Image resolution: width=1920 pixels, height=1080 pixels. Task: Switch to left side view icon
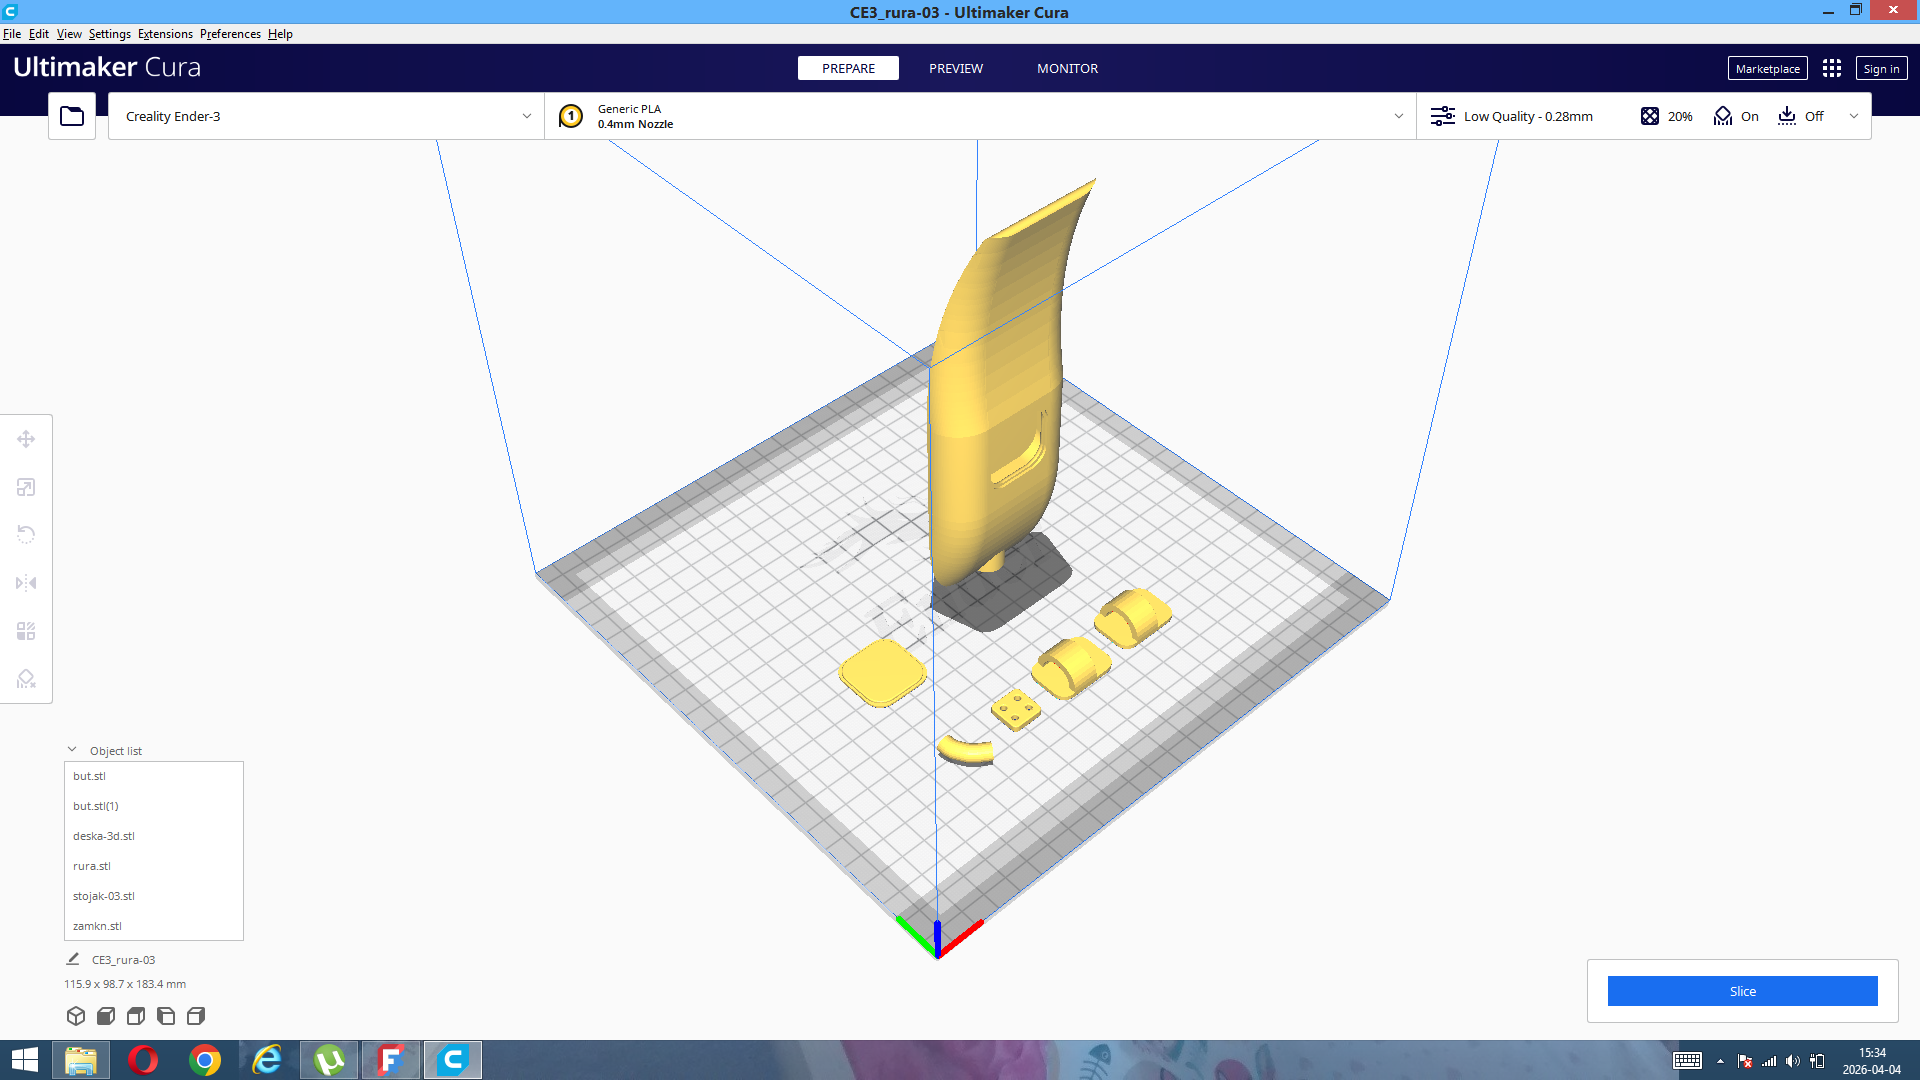click(x=166, y=1016)
